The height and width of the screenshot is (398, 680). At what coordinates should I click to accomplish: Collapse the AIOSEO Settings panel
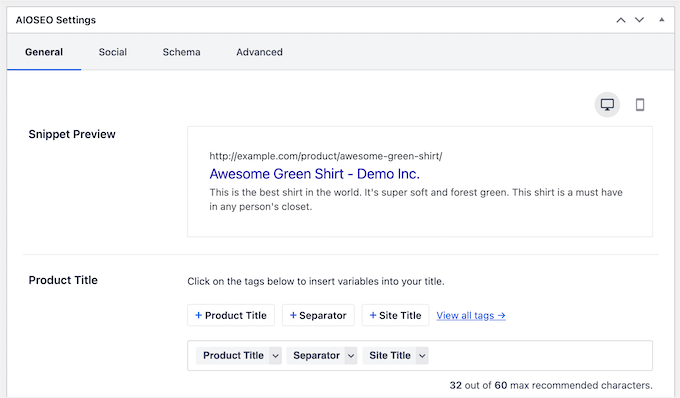(x=661, y=20)
